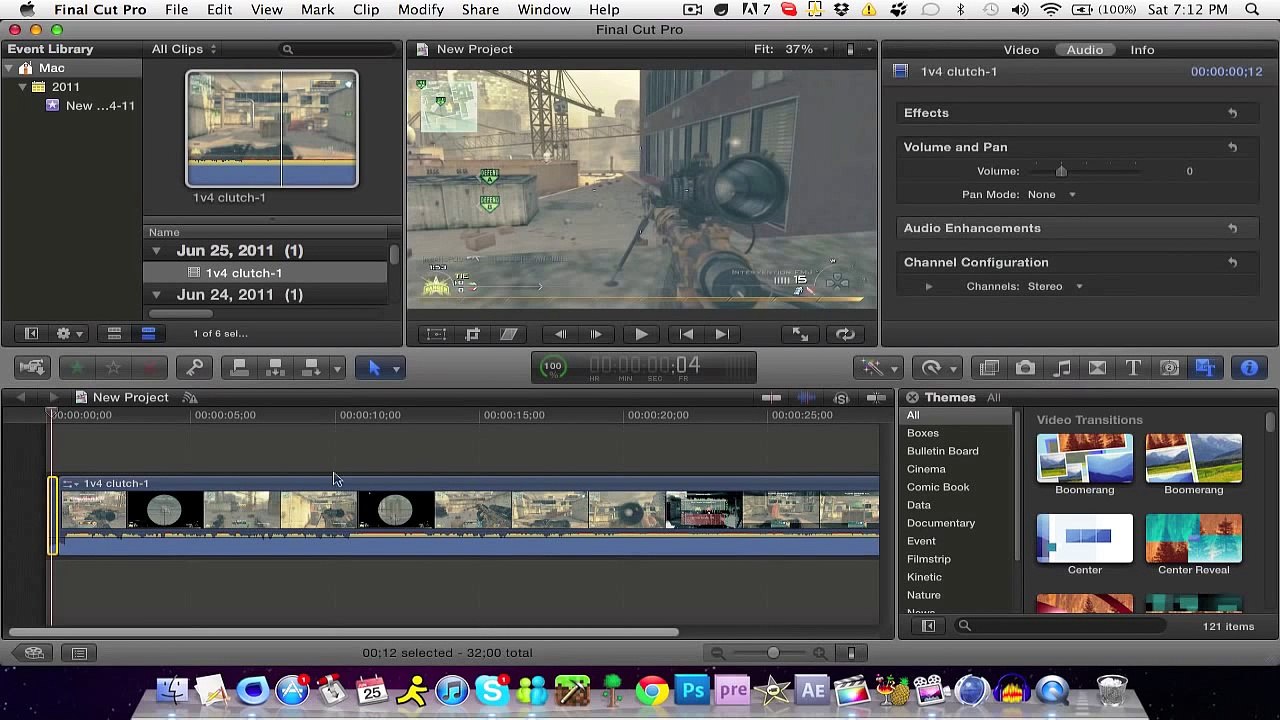Image resolution: width=1280 pixels, height=720 pixels.
Task: Open the Channels Stereo dropdown
Action: 1055,287
